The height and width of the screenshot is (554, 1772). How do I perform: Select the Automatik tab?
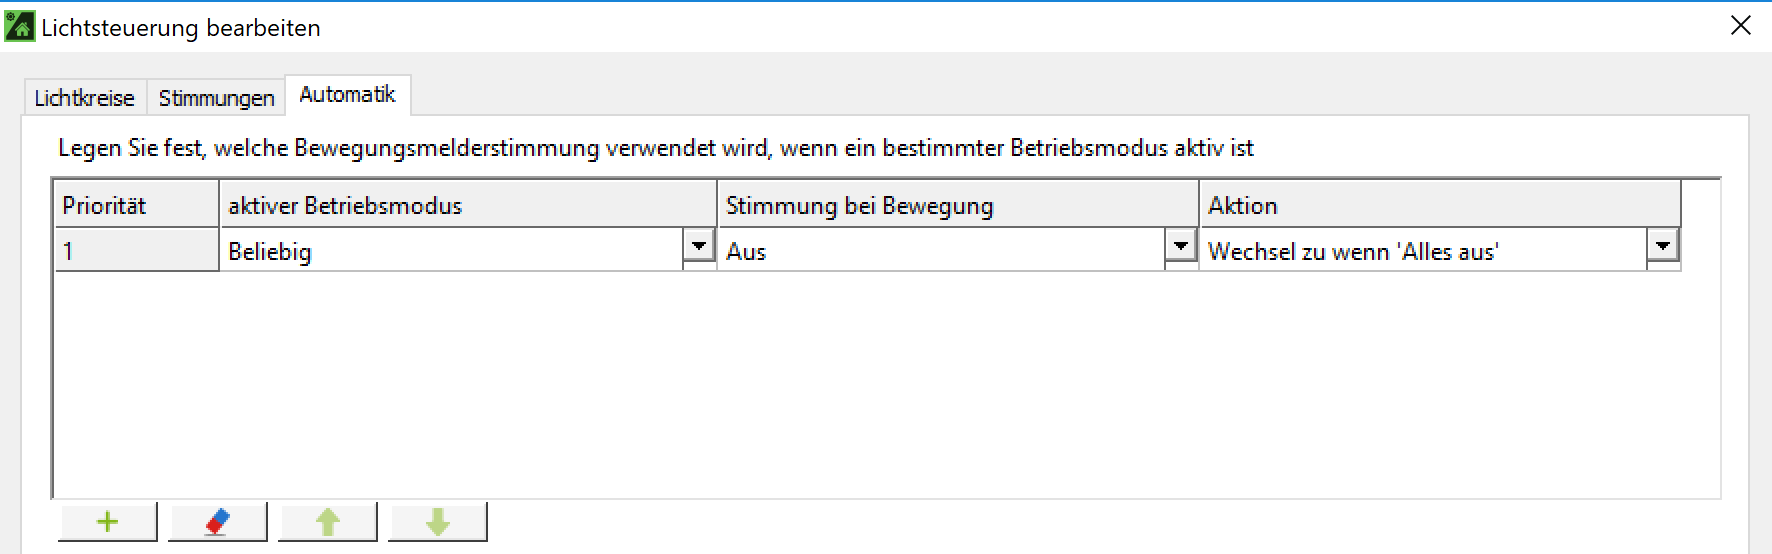click(x=347, y=95)
